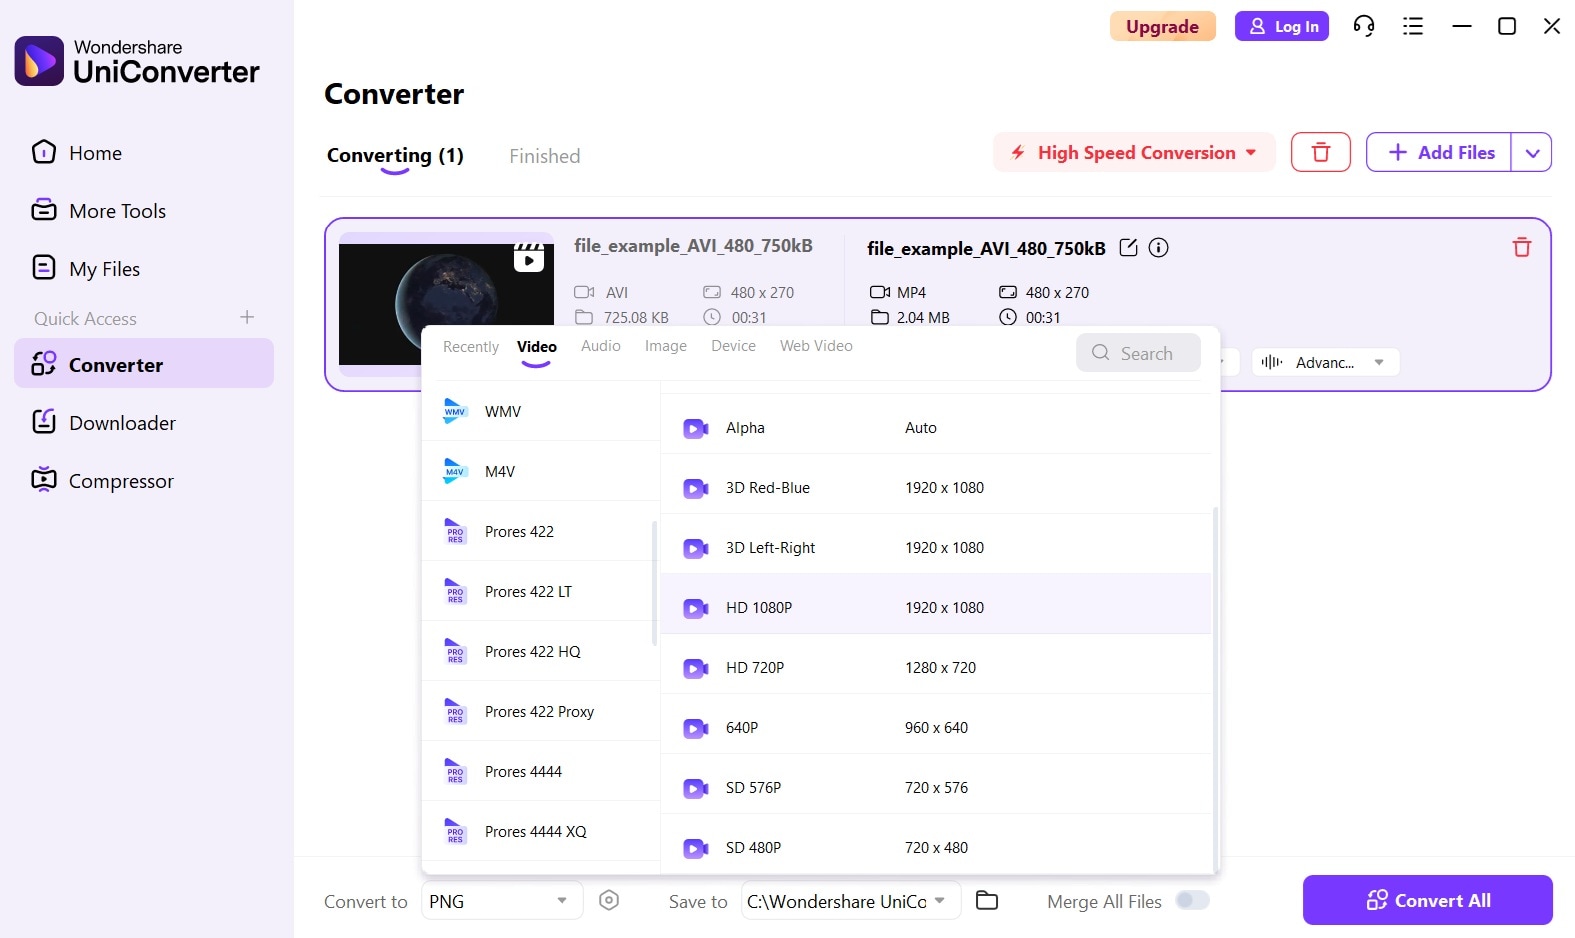The image size is (1575, 938).
Task: Choose Prores 4444 format
Action: (540, 771)
